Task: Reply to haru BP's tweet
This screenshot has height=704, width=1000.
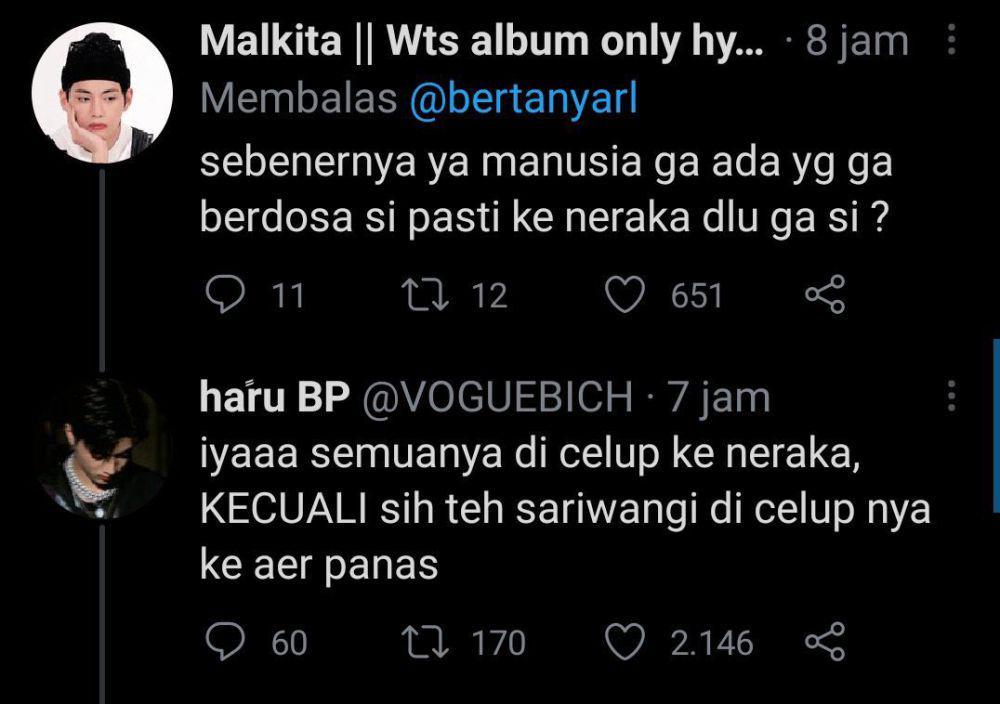Action: tap(225, 642)
